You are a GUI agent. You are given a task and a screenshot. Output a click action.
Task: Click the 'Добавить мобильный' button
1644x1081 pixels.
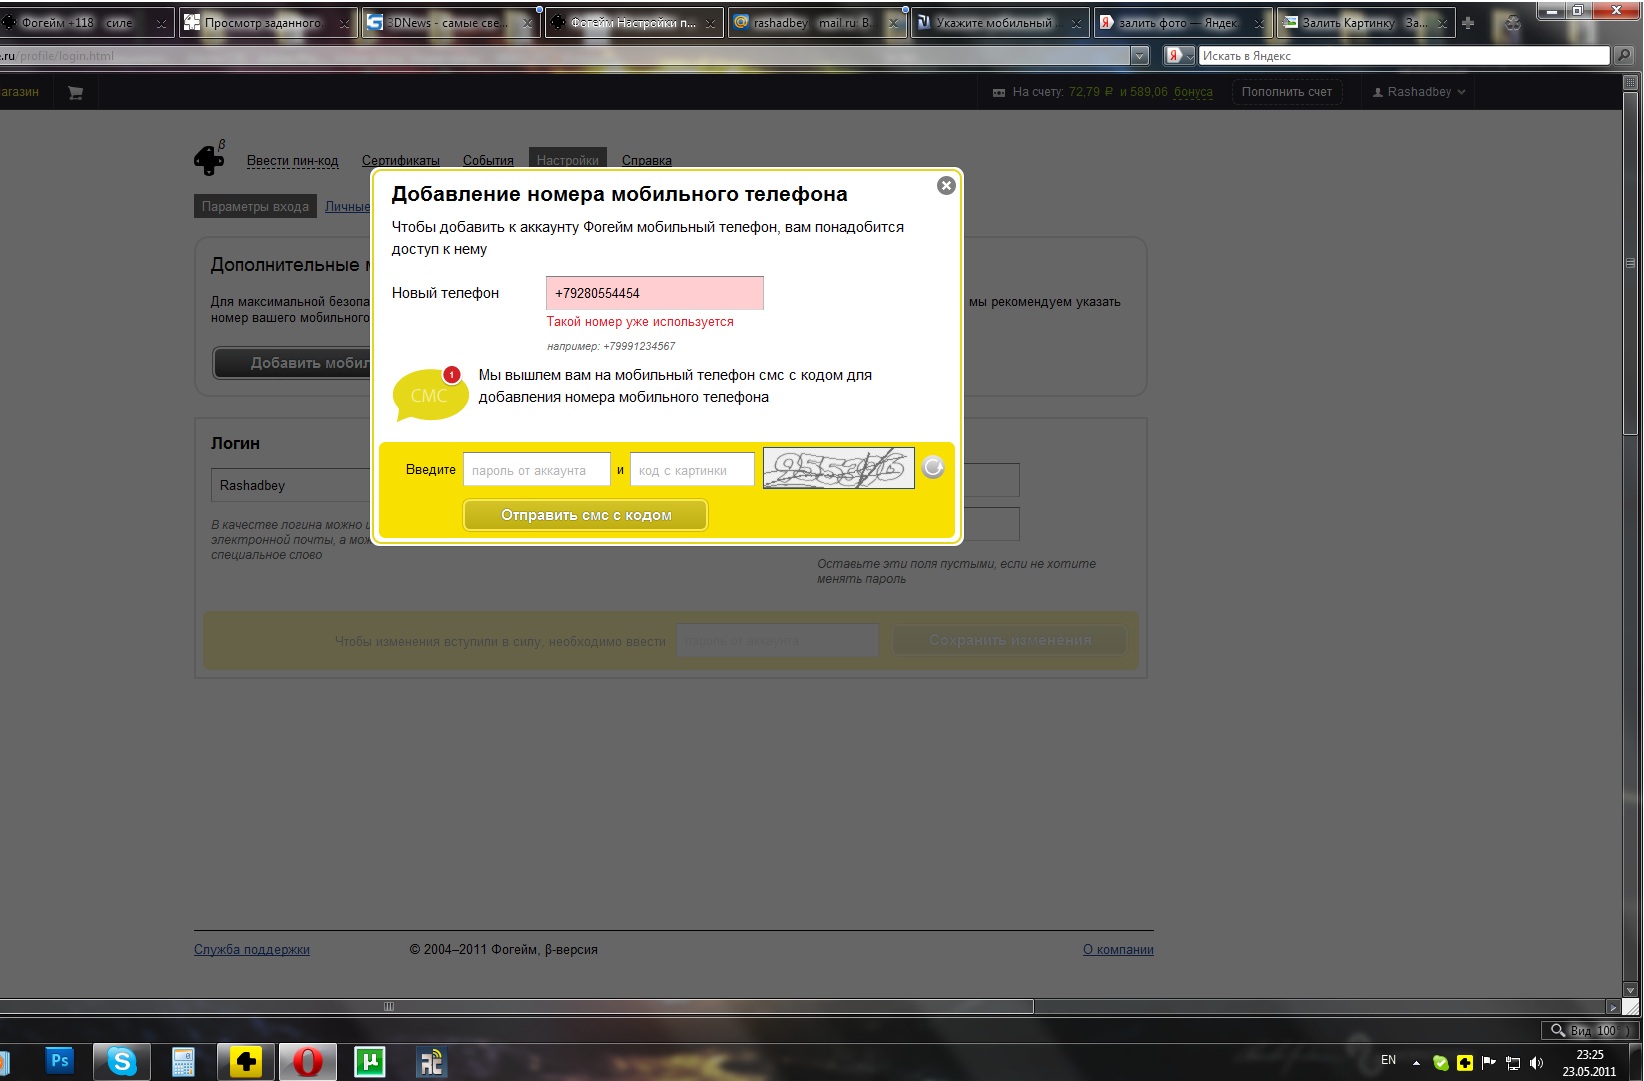coord(292,363)
